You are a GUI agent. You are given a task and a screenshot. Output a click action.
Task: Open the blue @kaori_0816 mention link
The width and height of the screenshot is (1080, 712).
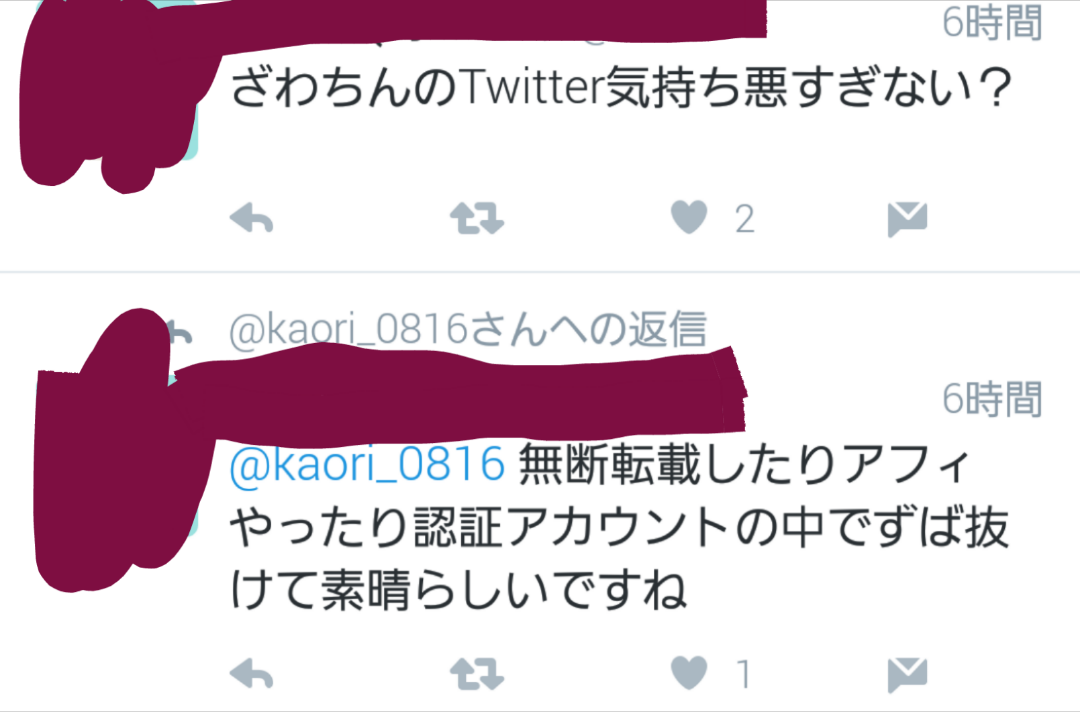(x=367, y=464)
